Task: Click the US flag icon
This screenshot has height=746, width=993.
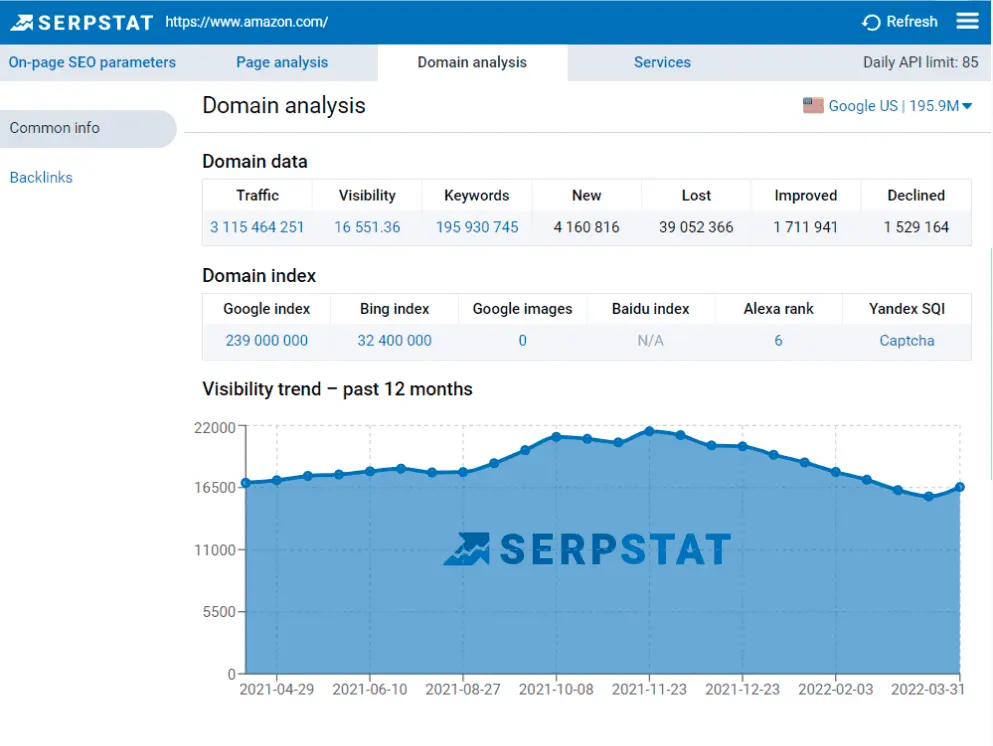Action: (x=813, y=106)
